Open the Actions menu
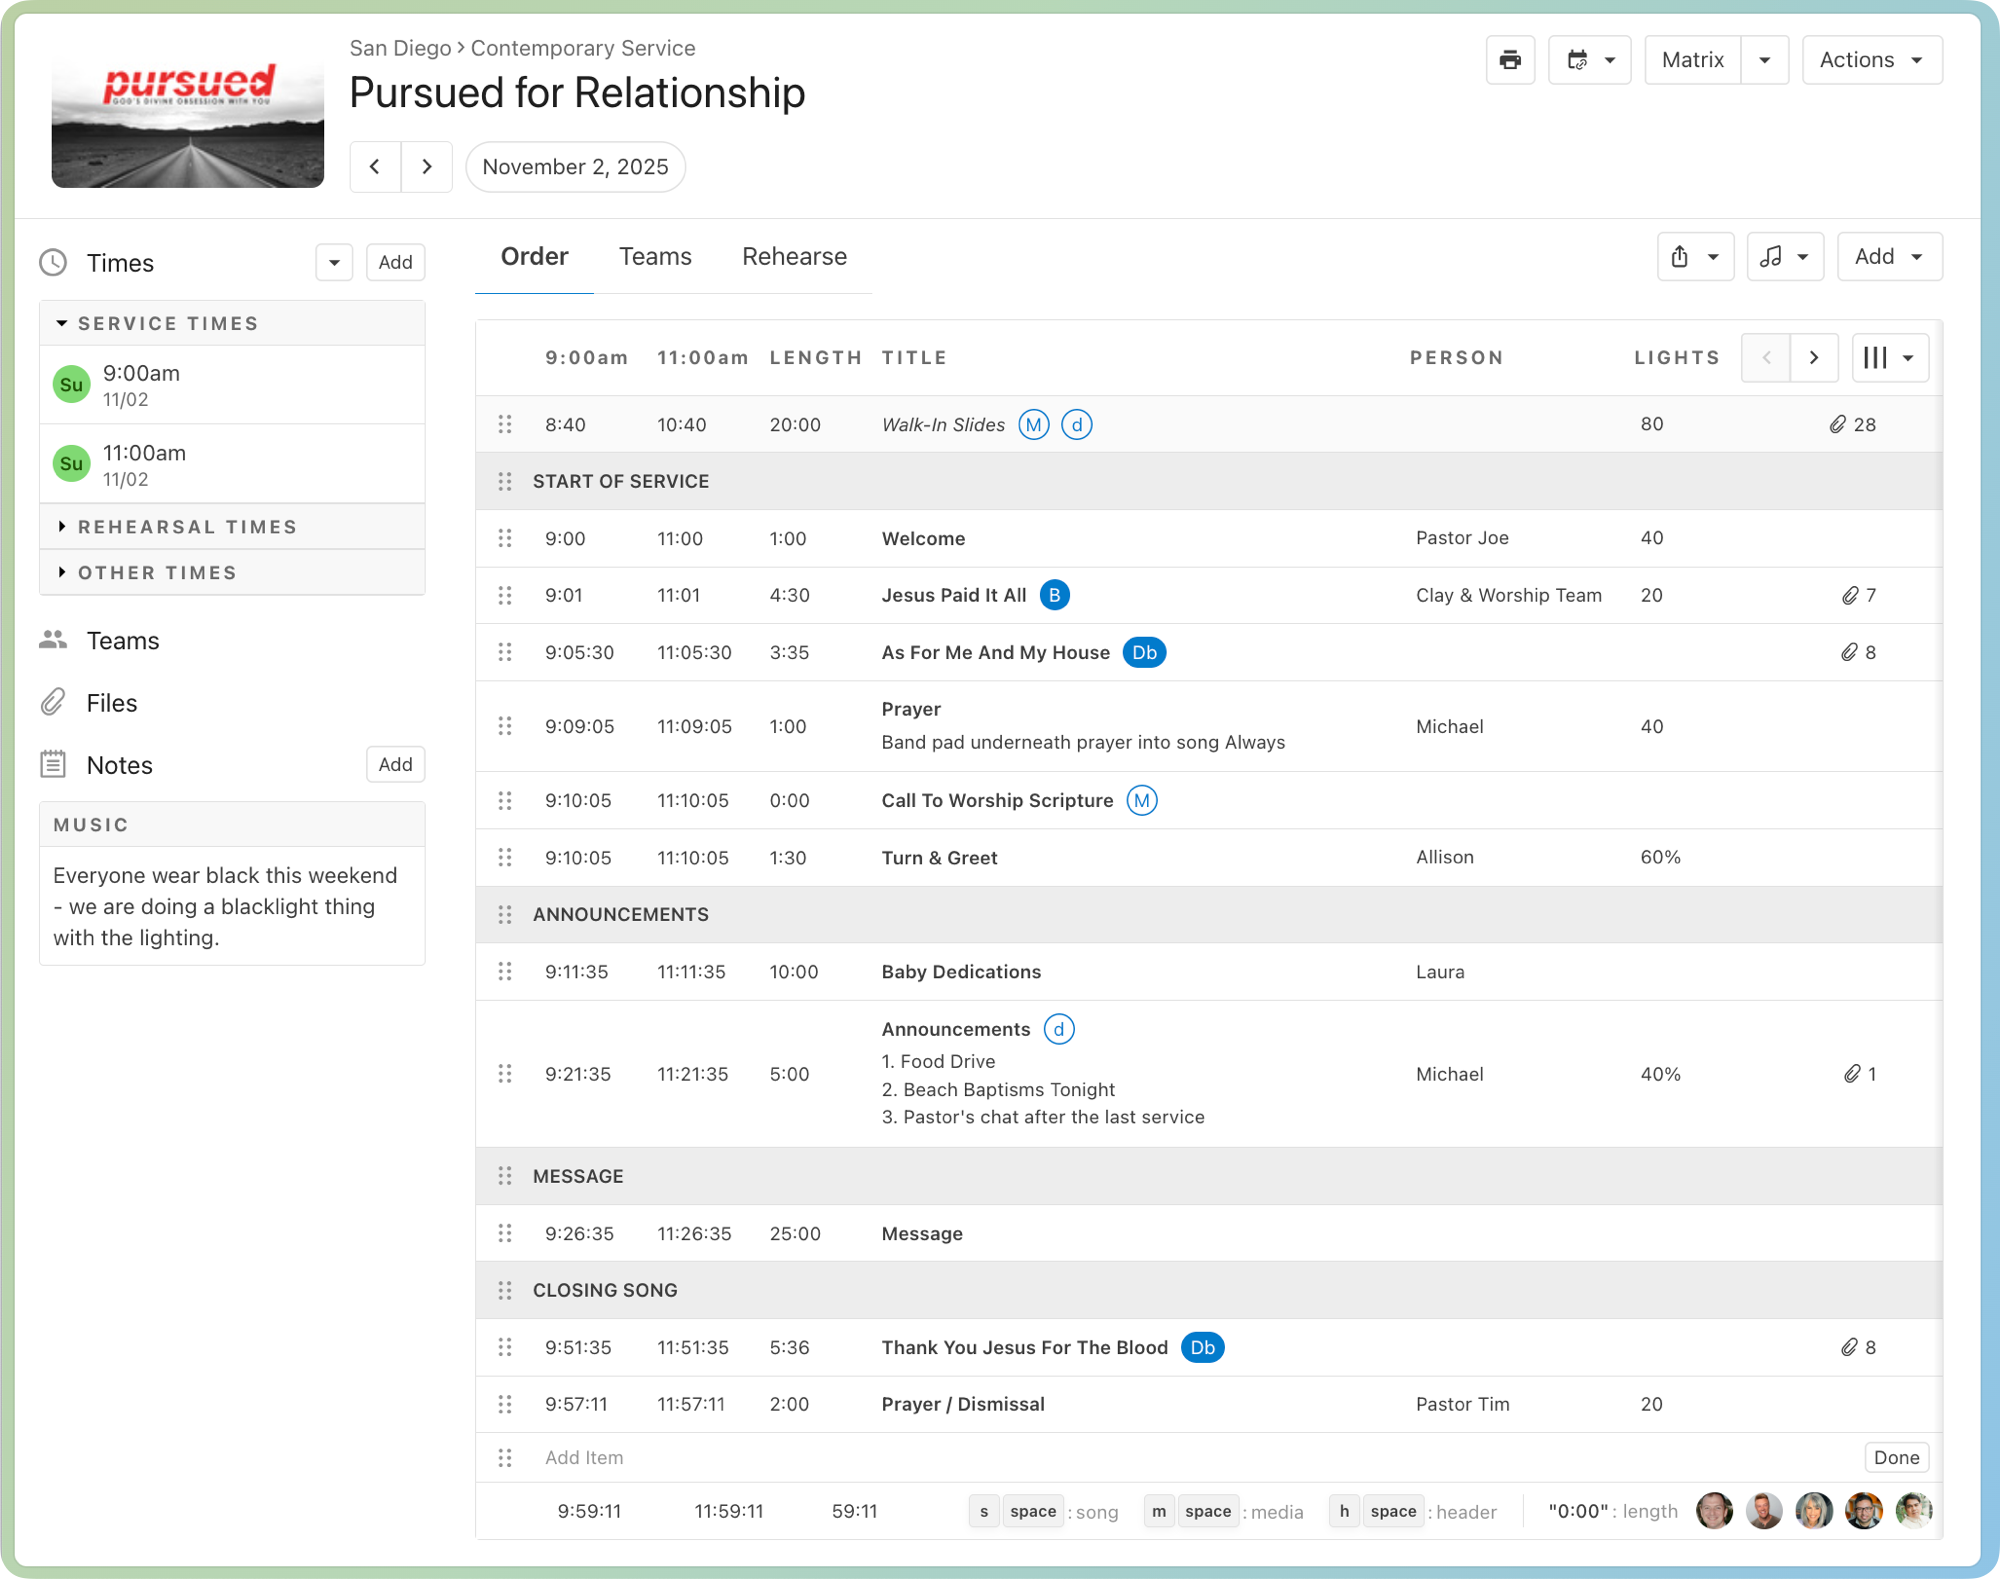 click(x=1871, y=60)
